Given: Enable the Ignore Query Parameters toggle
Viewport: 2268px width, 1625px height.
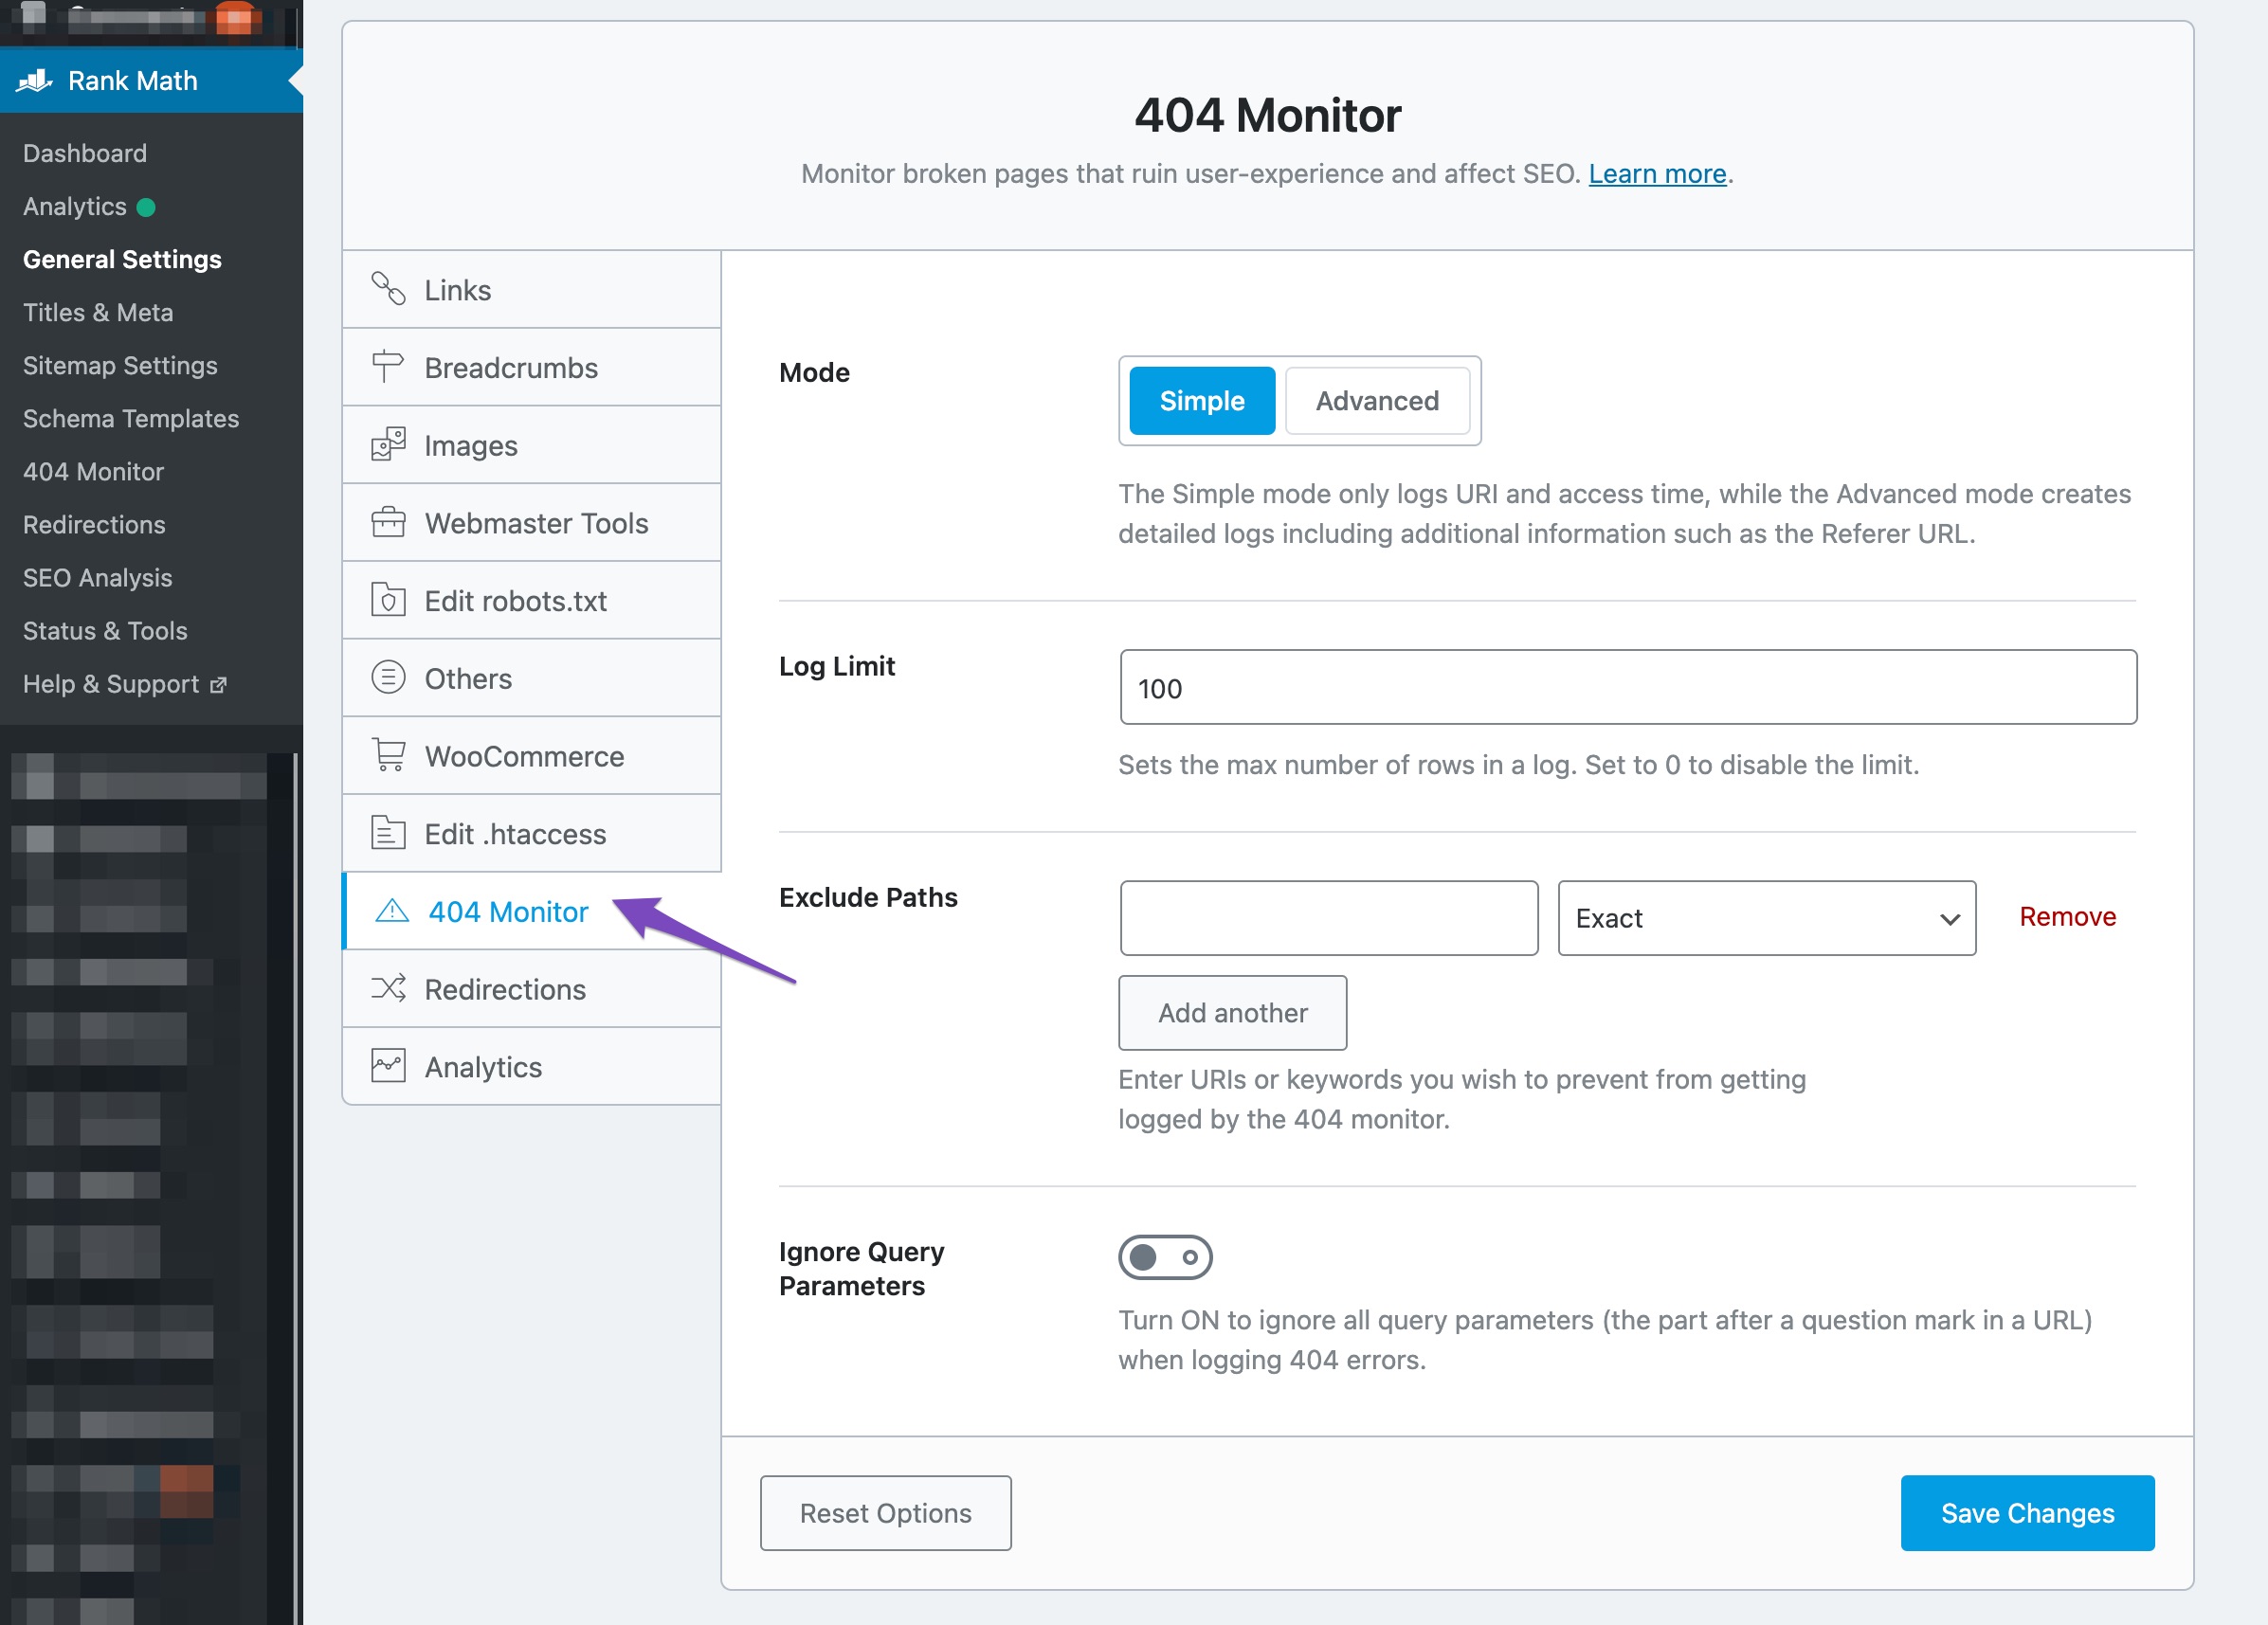Looking at the screenshot, I should [1164, 1257].
